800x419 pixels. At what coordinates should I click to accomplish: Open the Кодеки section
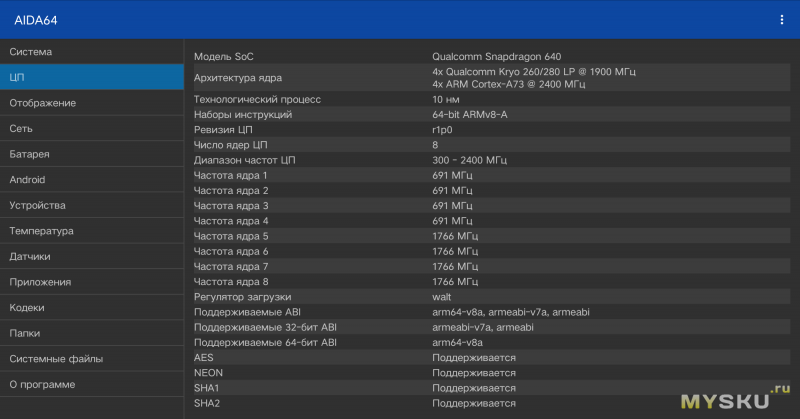[x=92, y=307]
